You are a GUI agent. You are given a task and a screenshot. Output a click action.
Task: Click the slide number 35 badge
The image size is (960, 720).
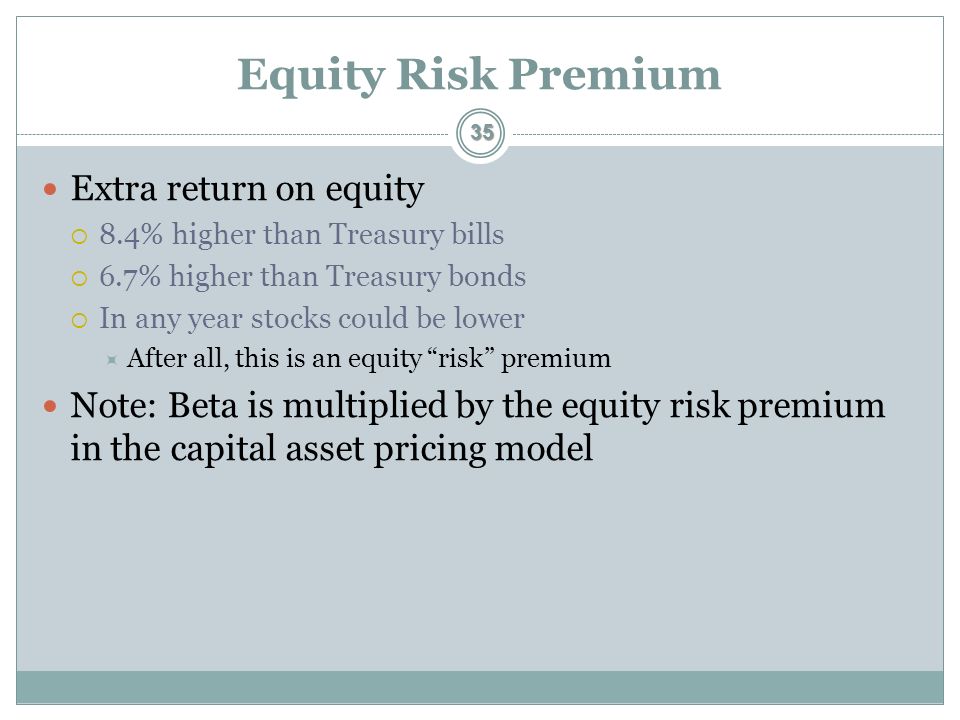point(481,133)
